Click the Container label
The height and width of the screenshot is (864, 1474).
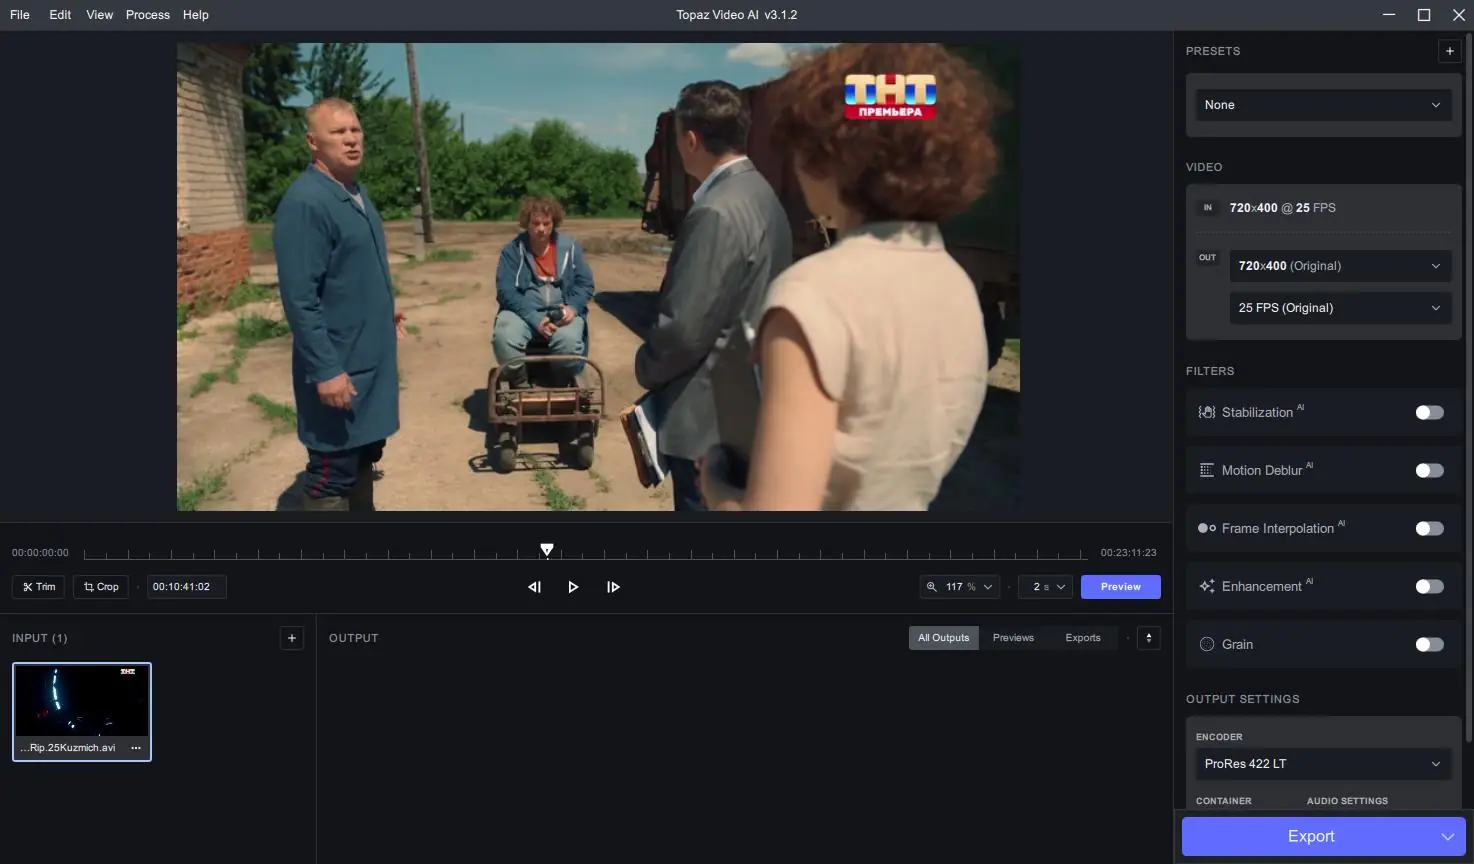[x=1224, y=801]
